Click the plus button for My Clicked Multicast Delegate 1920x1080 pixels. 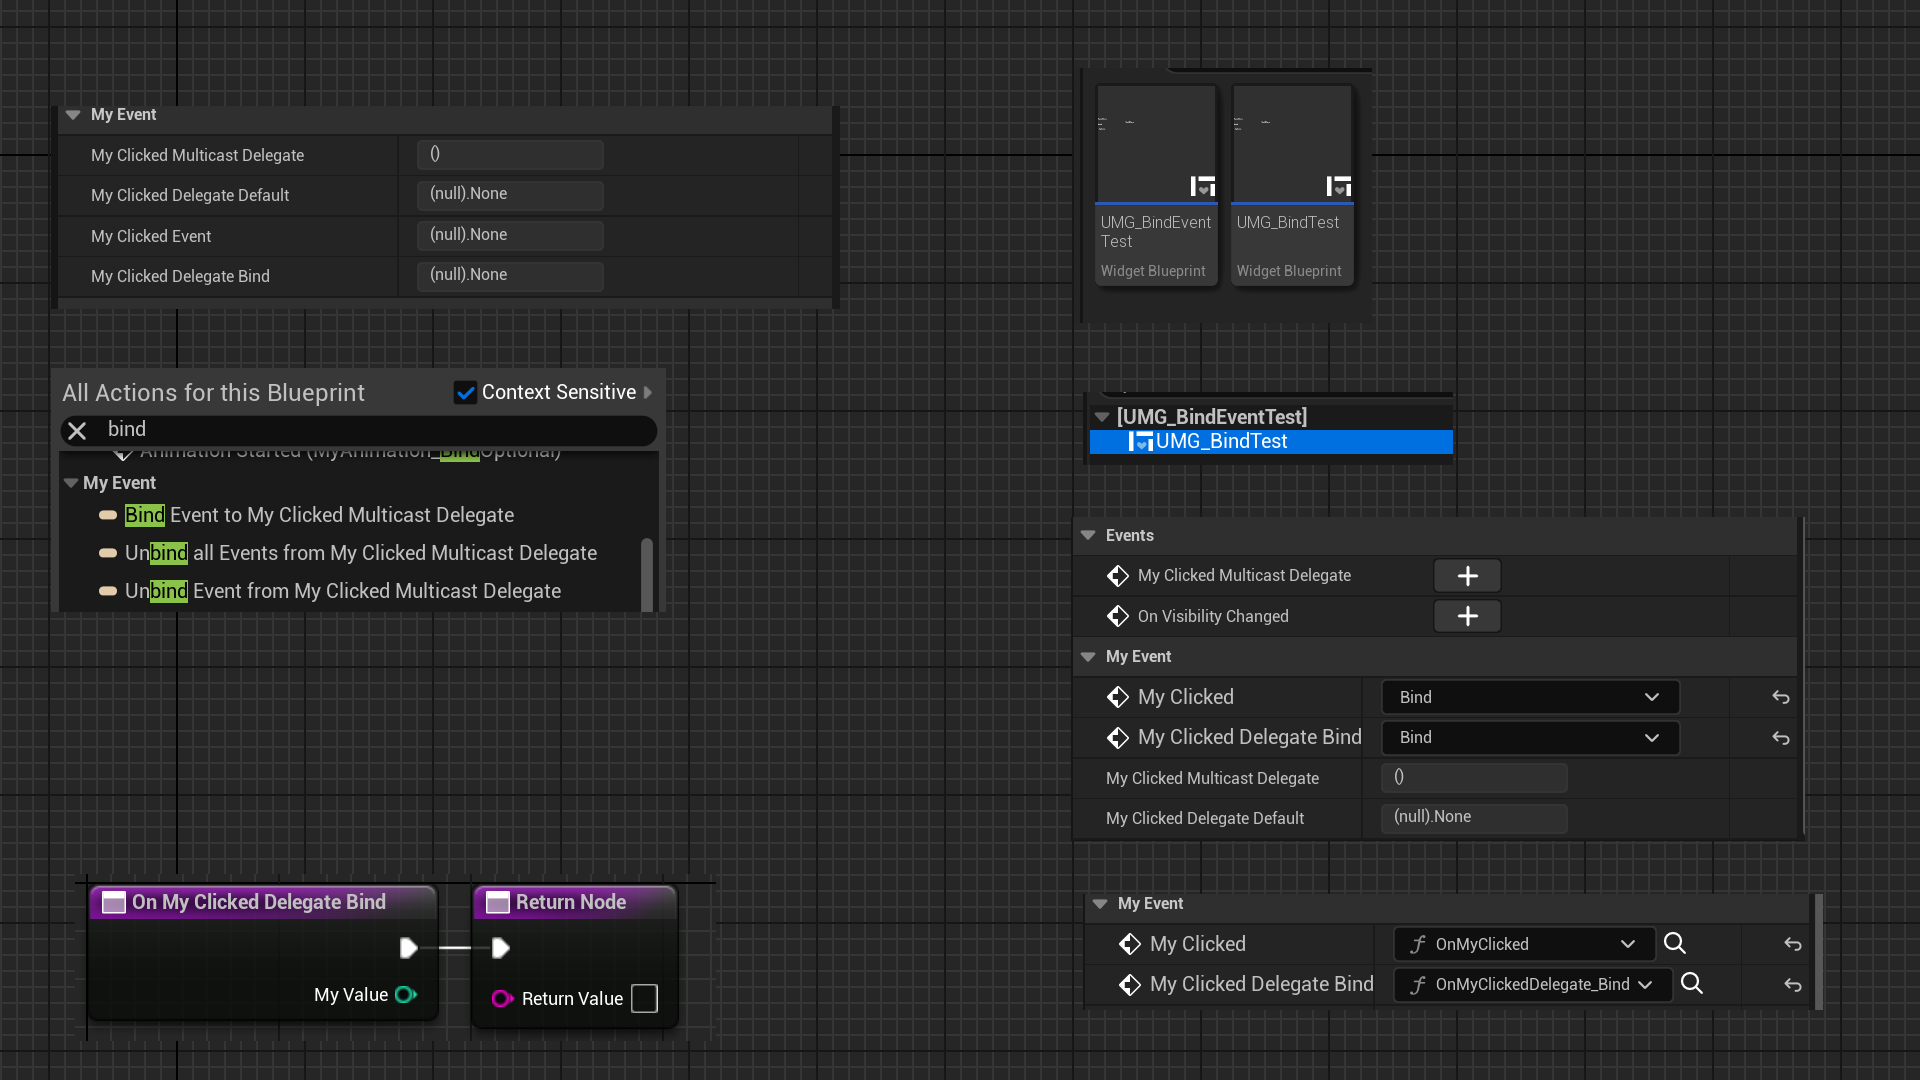1467,576
